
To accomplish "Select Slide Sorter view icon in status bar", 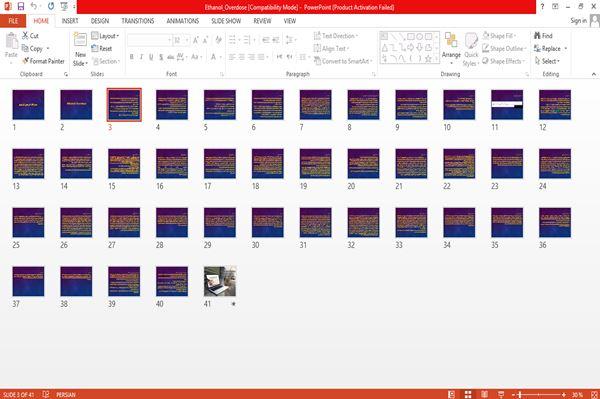I will (x=468, y=394).
